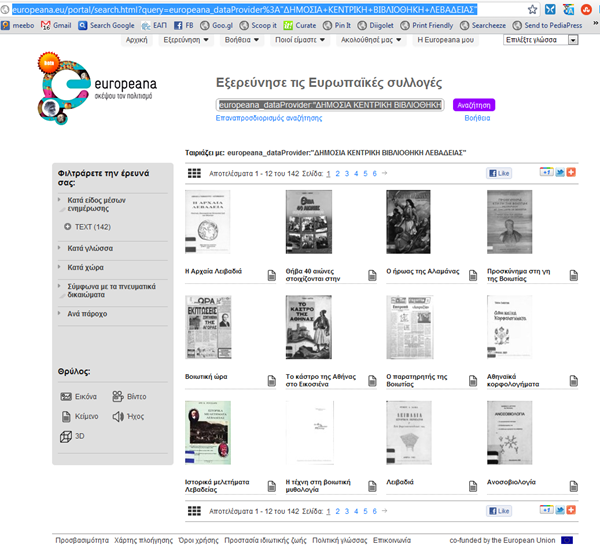Screen dimensions: 600x548
Task: Switch to grid view icon above results
Action: pyautogui.click(x=194, y=173)
